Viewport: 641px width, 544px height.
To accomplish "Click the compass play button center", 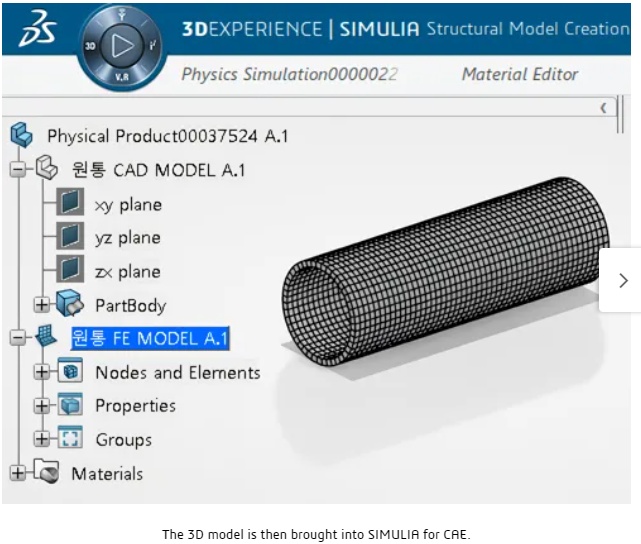I will point(121,45).
